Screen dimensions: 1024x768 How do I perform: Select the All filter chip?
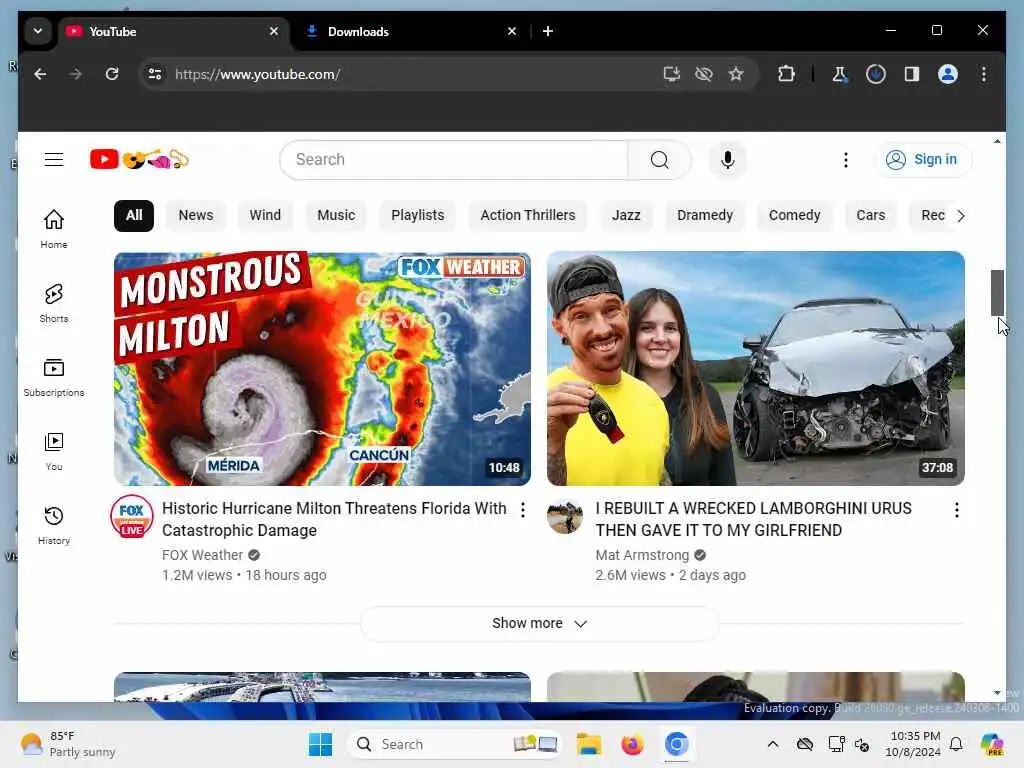(134, 216)
